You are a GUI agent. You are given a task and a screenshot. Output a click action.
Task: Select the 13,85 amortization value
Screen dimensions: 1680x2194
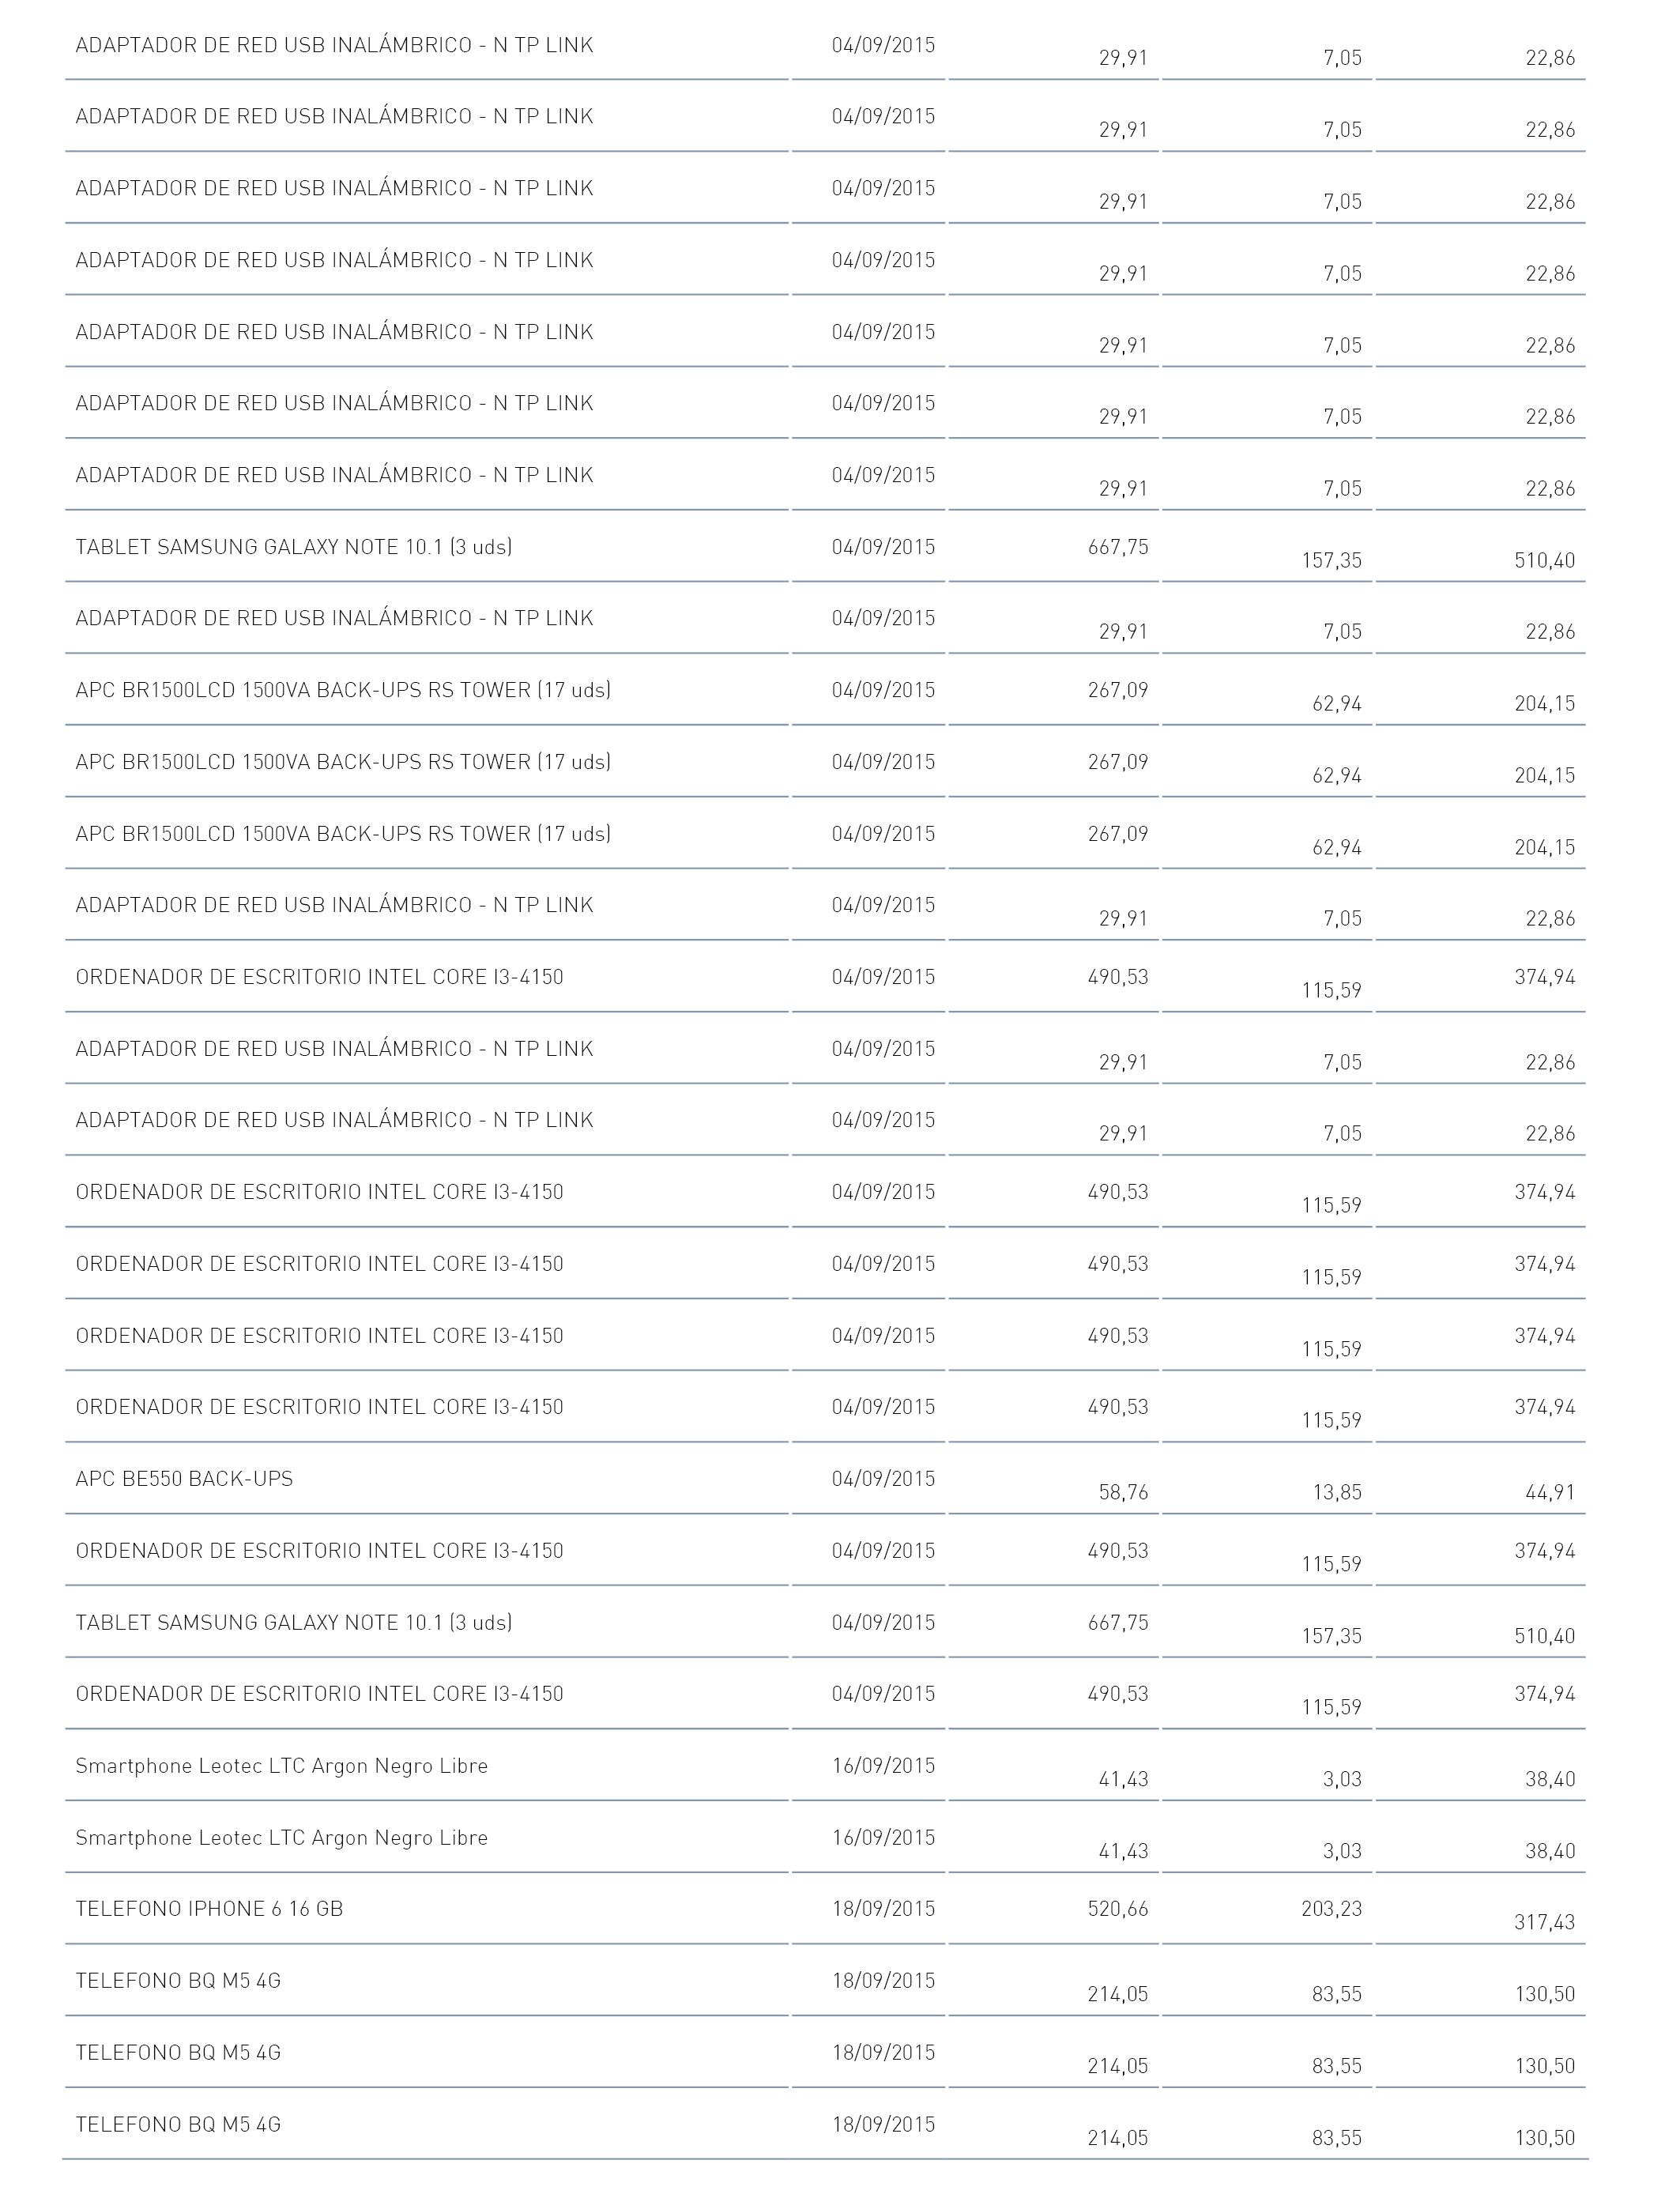pos(1337,1492)
